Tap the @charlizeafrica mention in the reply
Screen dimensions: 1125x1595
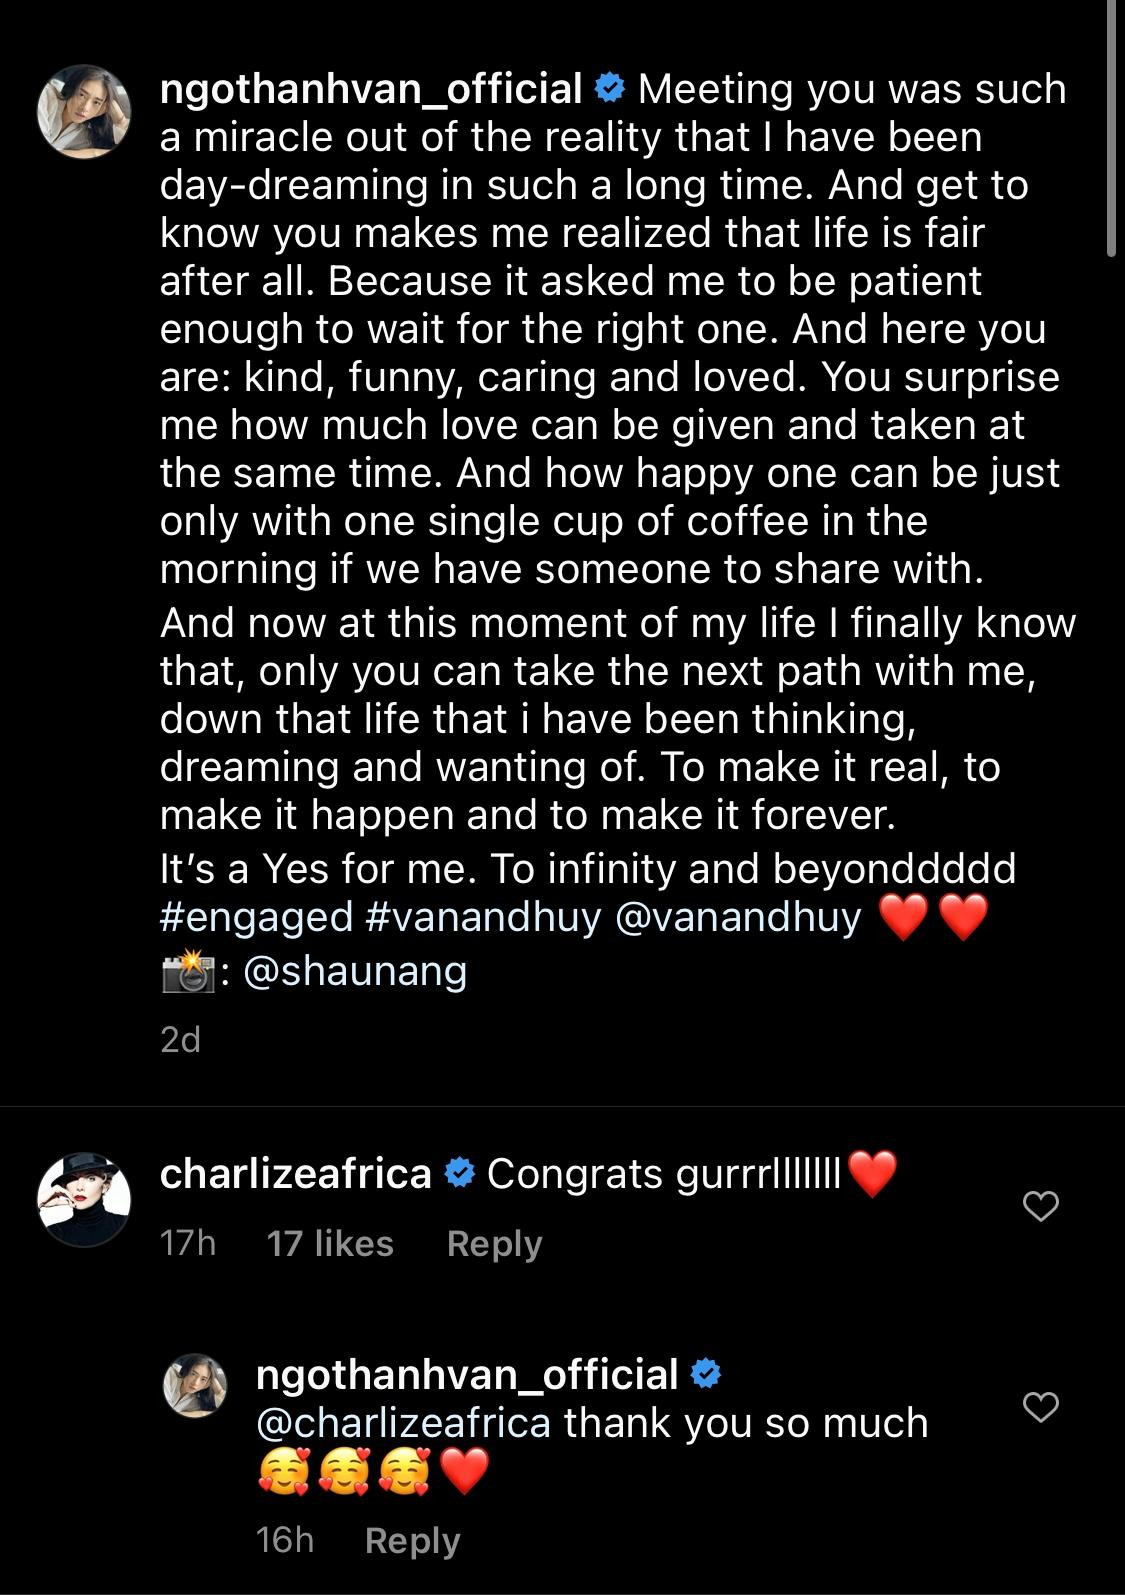point(403,1423)
